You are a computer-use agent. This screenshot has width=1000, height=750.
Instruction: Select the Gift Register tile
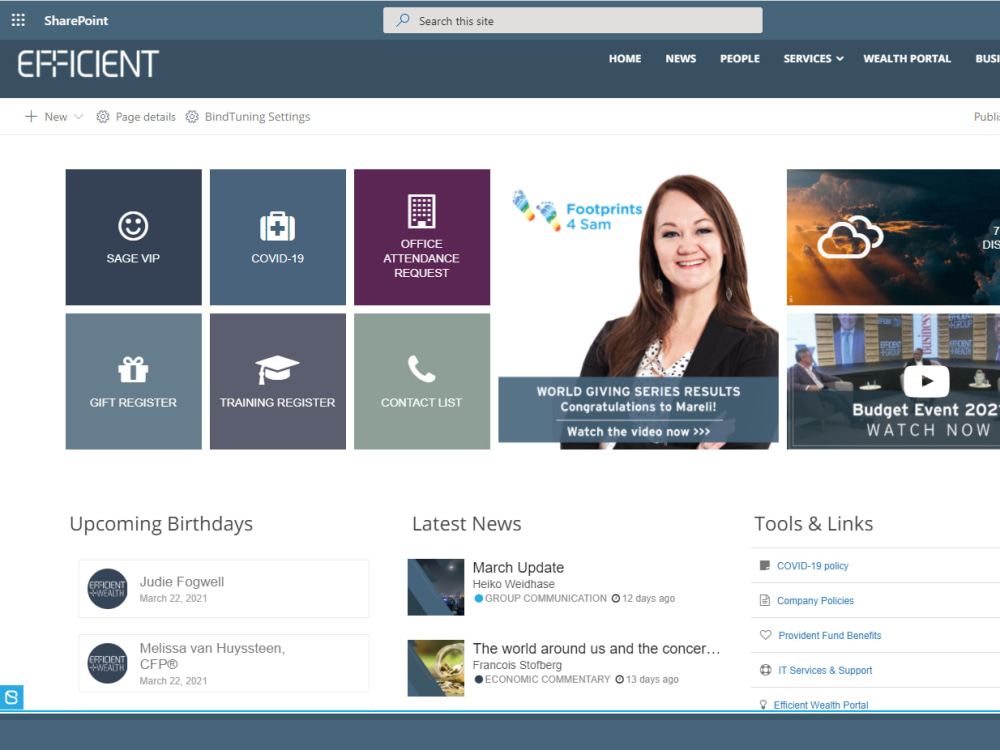click(x=133, y=381)
